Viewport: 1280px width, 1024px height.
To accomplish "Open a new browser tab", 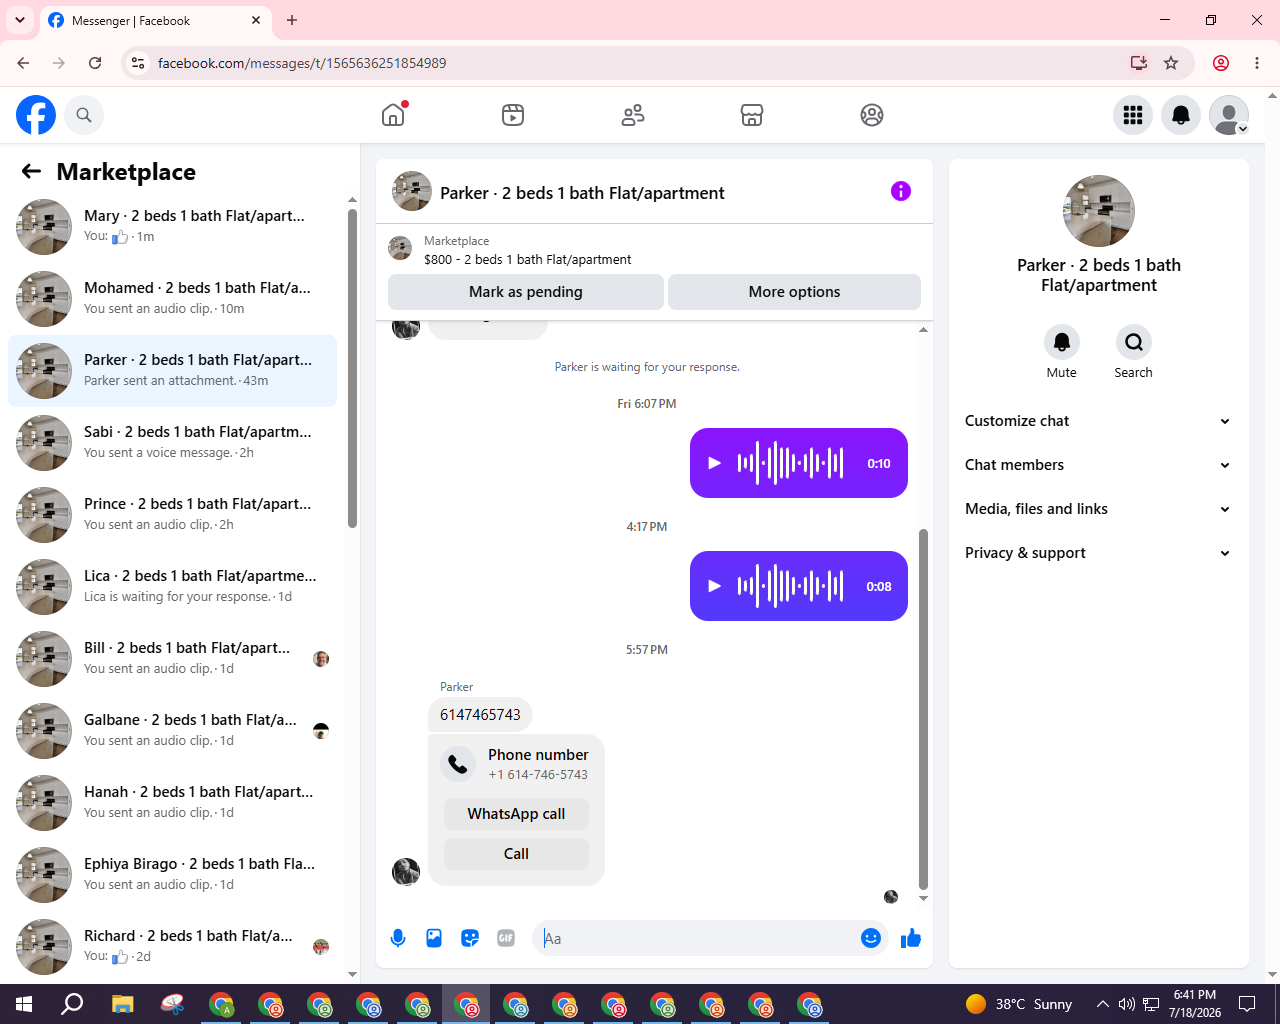I will (x=292, y=20).
